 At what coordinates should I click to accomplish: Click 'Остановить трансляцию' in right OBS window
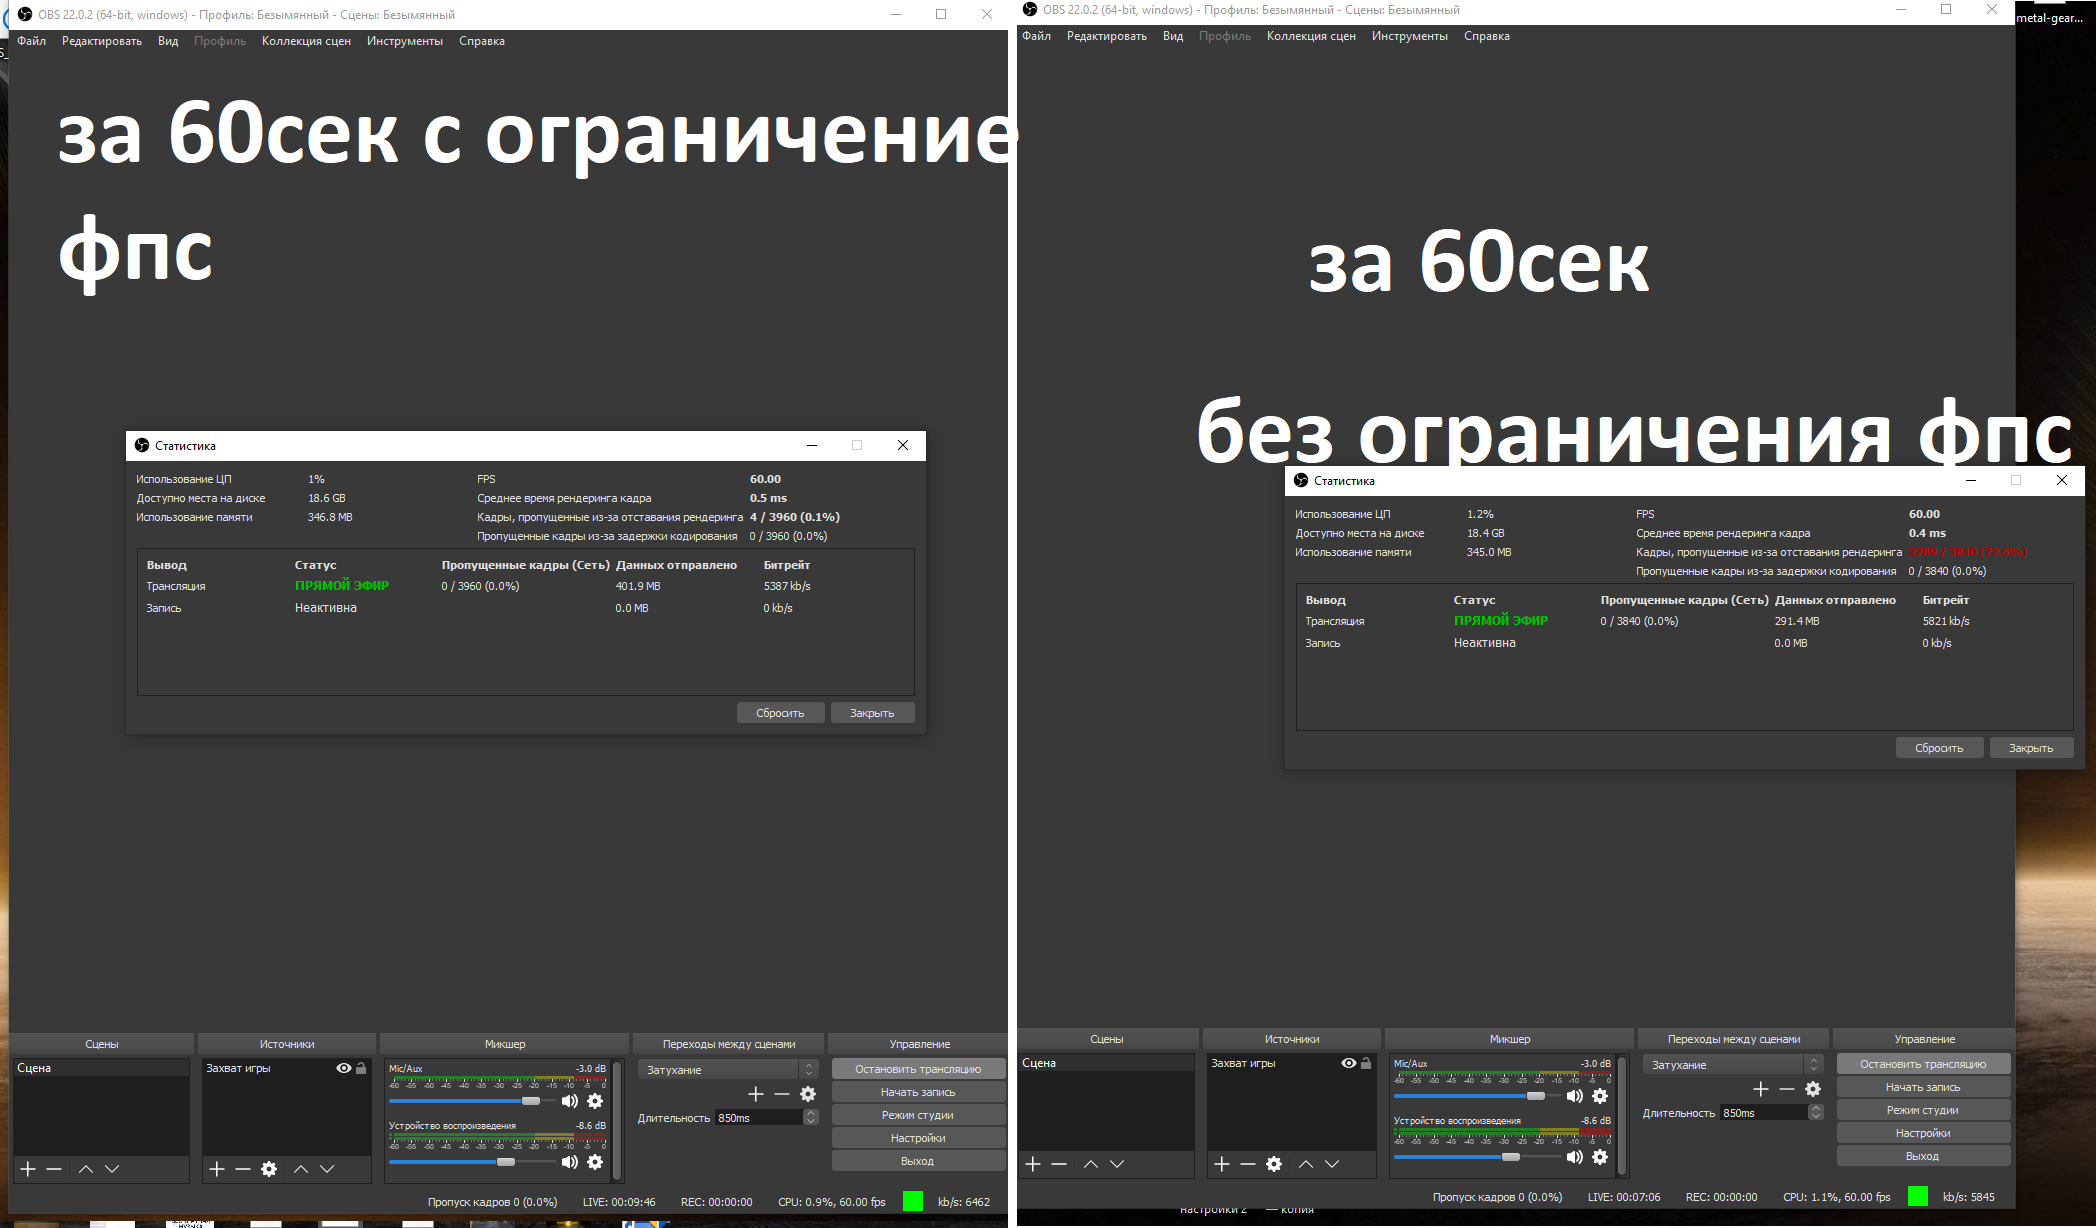[x=1922, y=1064]
